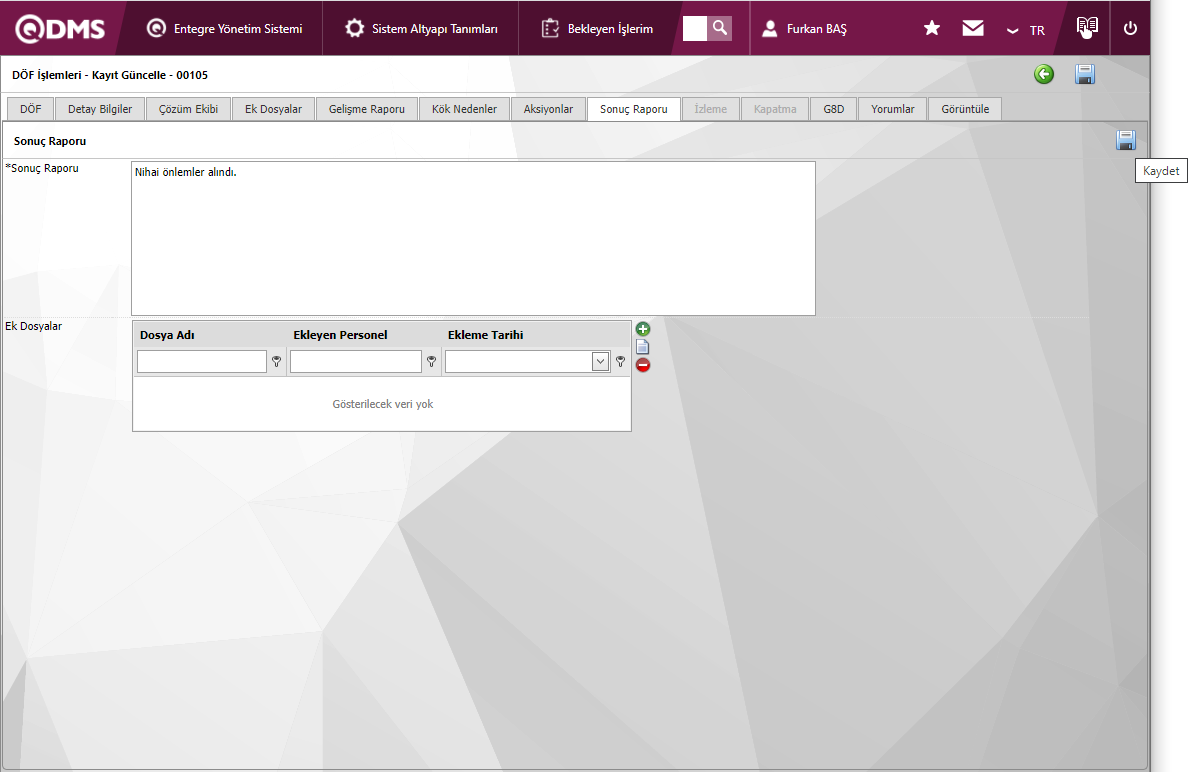
Task: Remove file with red minus icon
Action: click(x=643, y=365)
